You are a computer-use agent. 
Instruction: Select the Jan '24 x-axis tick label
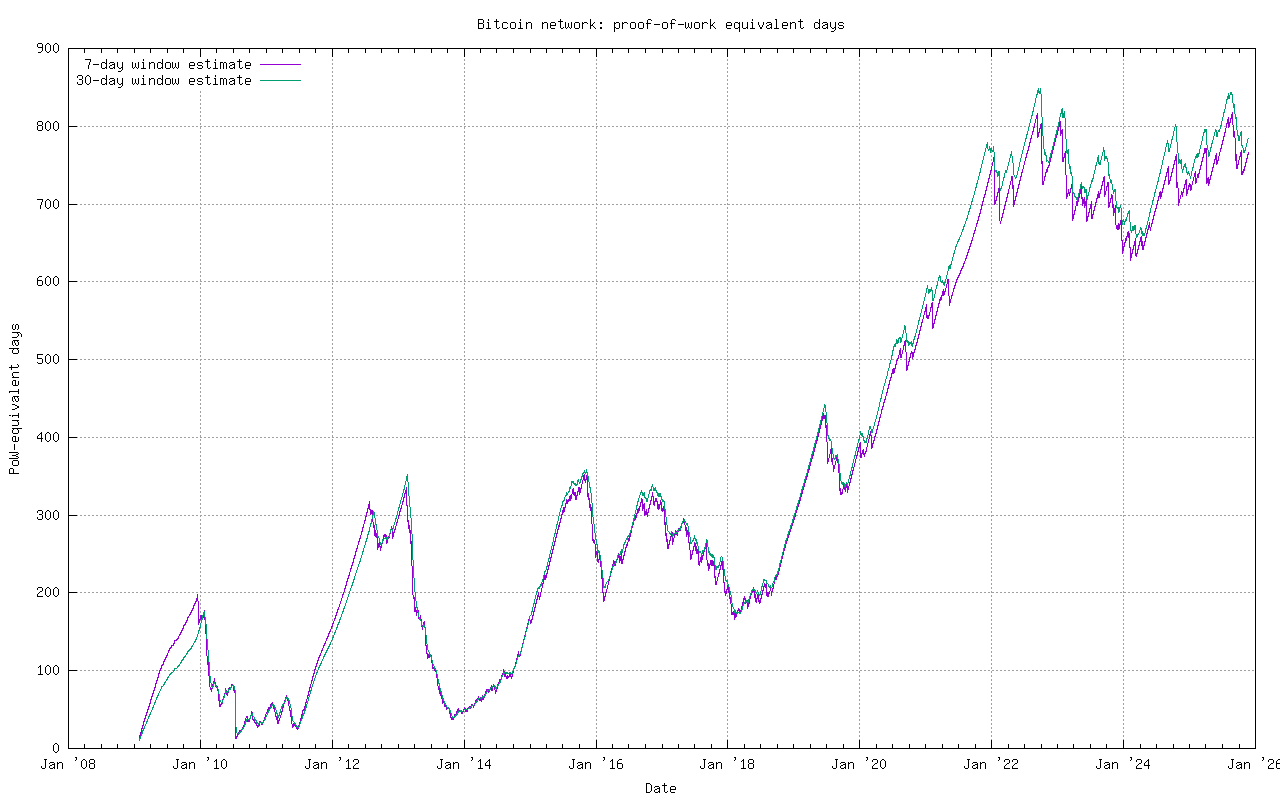1123,765
